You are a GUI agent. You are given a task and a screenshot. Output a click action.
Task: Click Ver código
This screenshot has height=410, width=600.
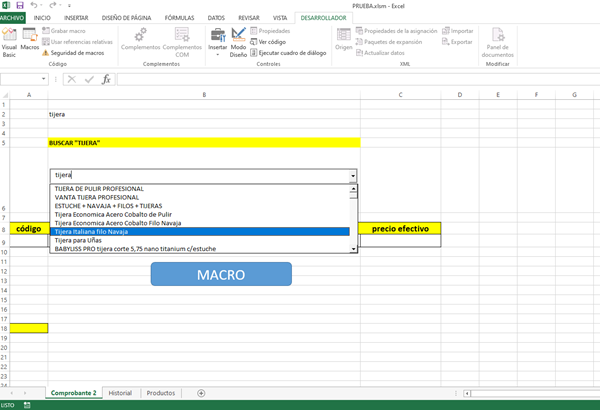coord(268,42)
